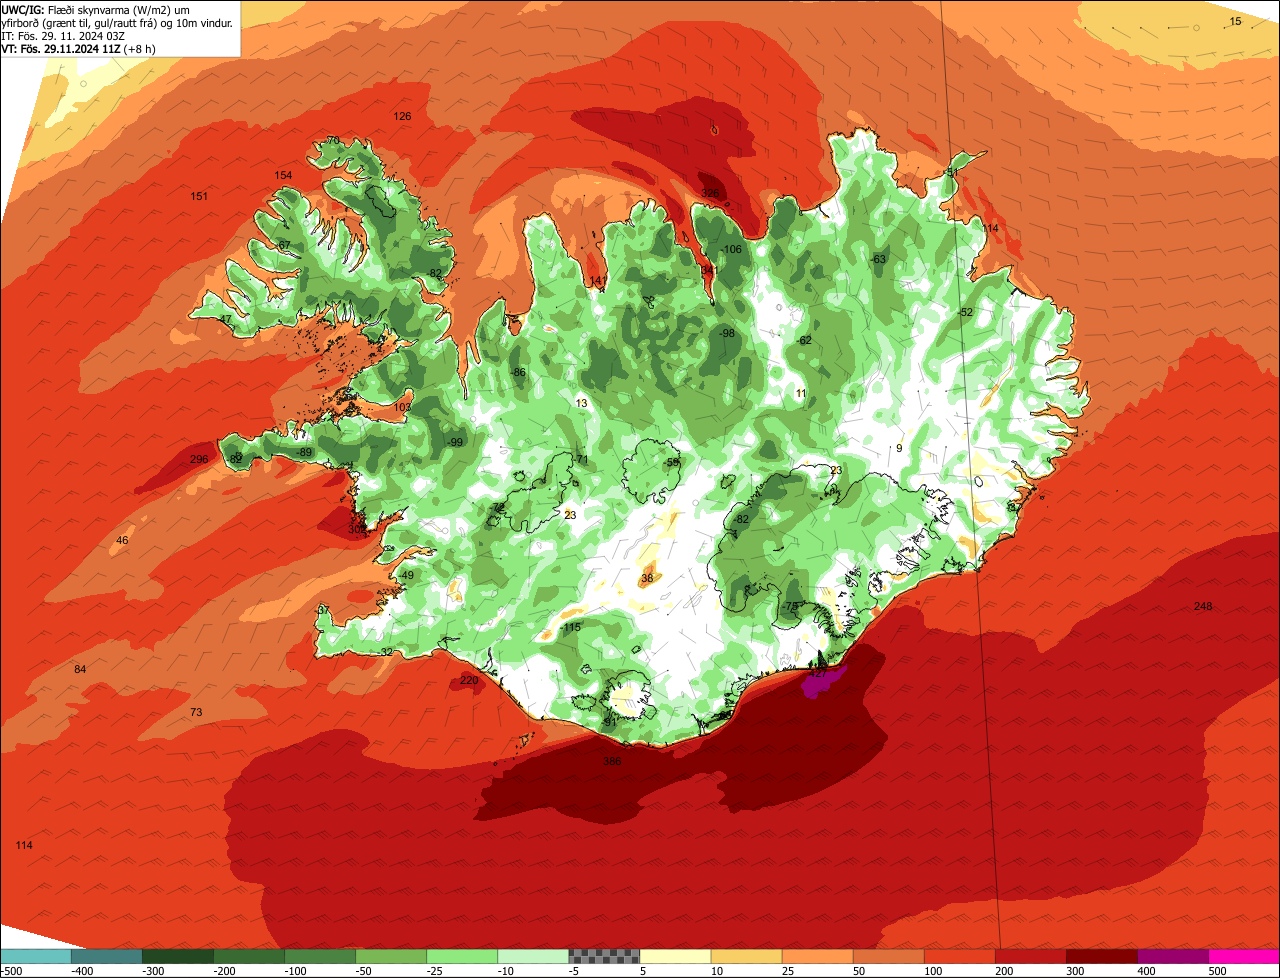
Task: Click the '248' value over the southeast sea
Action: [1203, 607]
